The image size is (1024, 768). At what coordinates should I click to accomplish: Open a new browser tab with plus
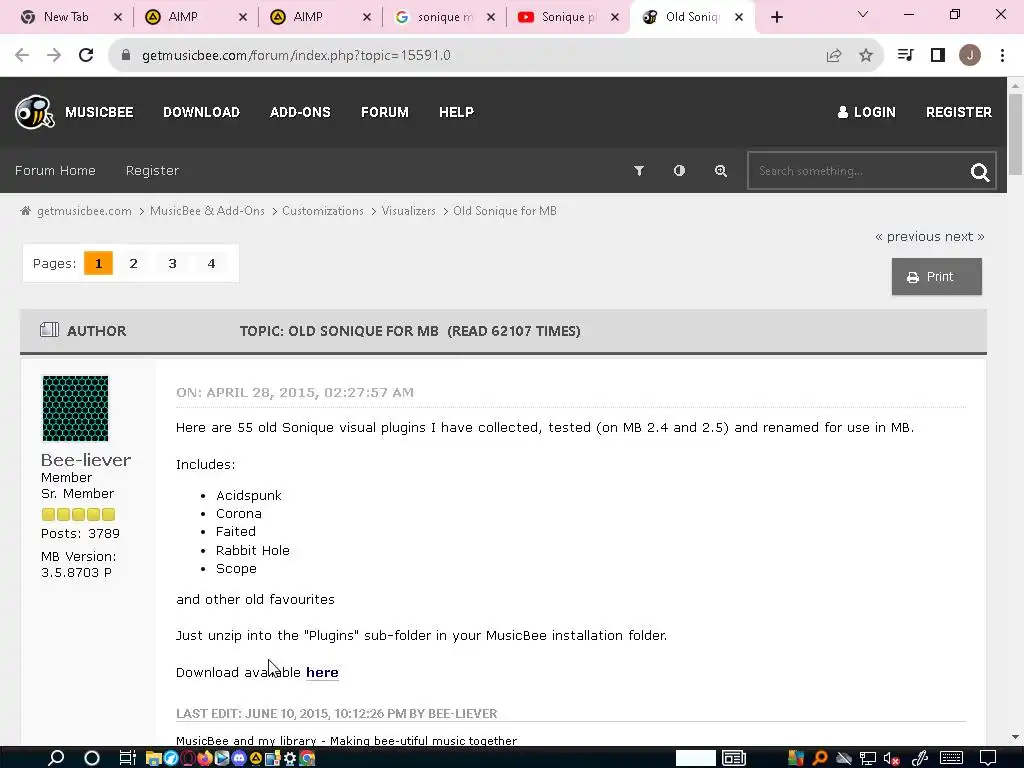pos(776,17)
